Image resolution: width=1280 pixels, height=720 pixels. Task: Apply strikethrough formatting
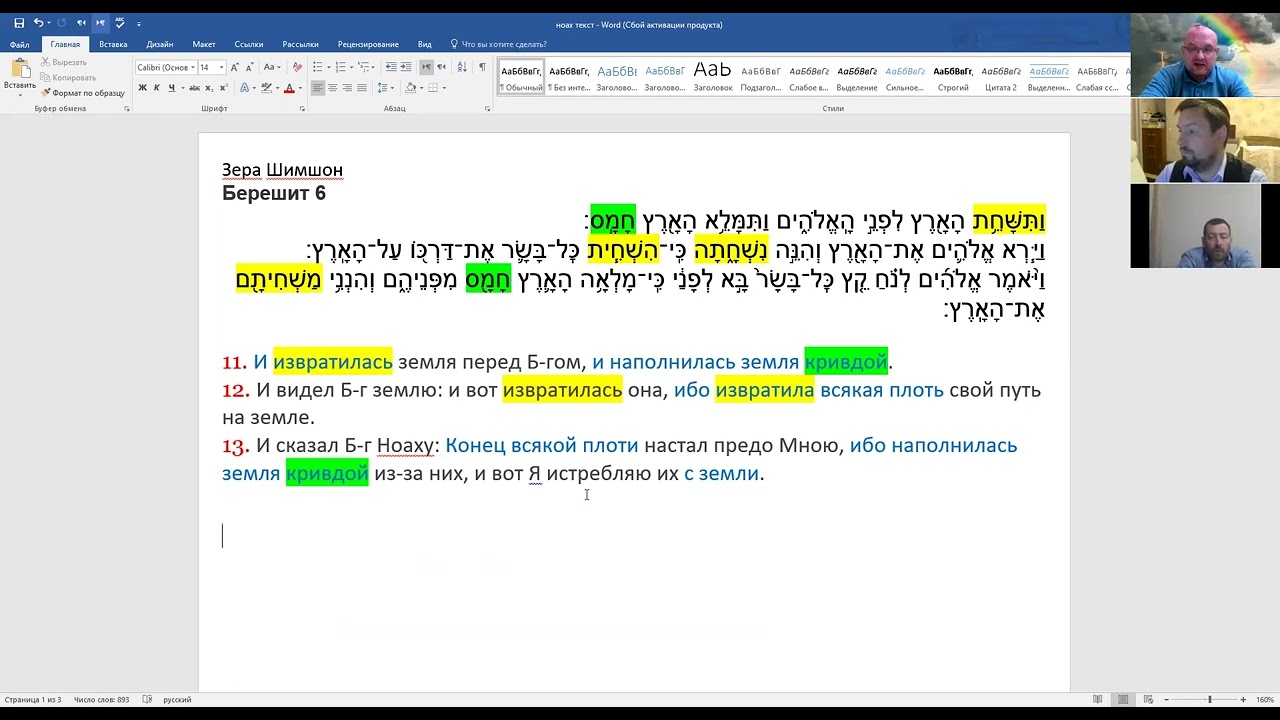(x=194, y=88)
